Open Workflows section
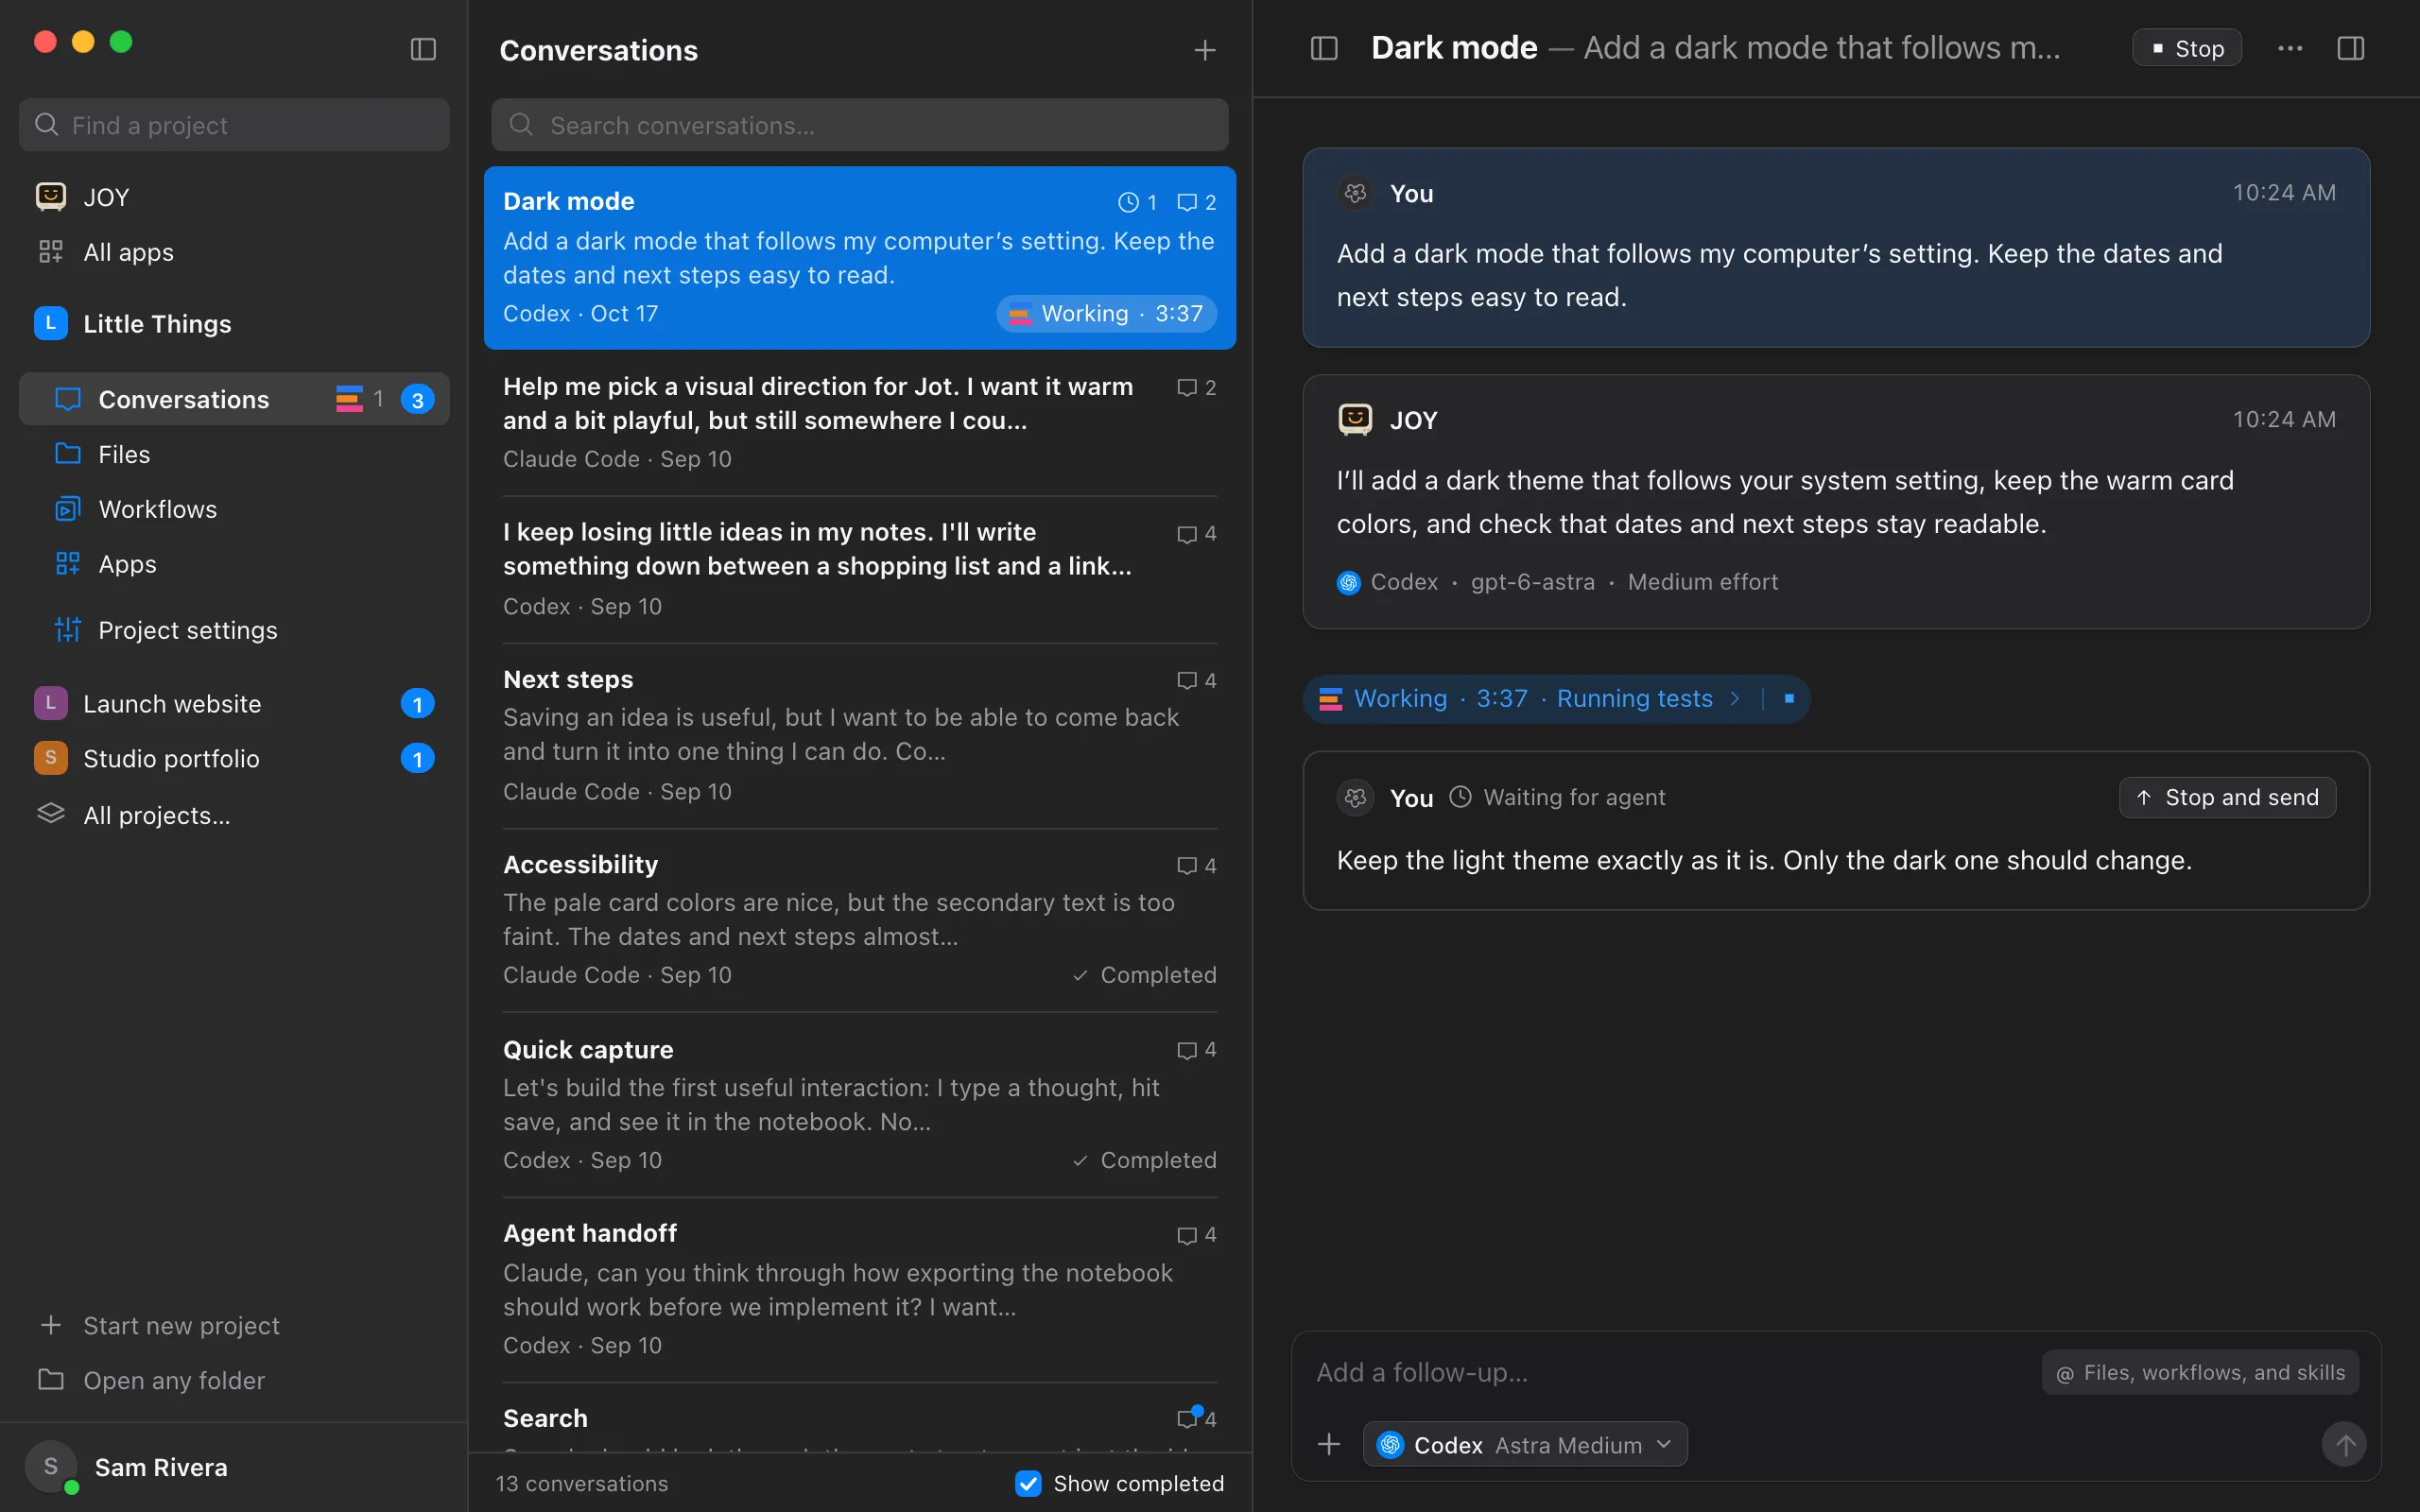This screenshot has width=2420, height=1512. 234,509
